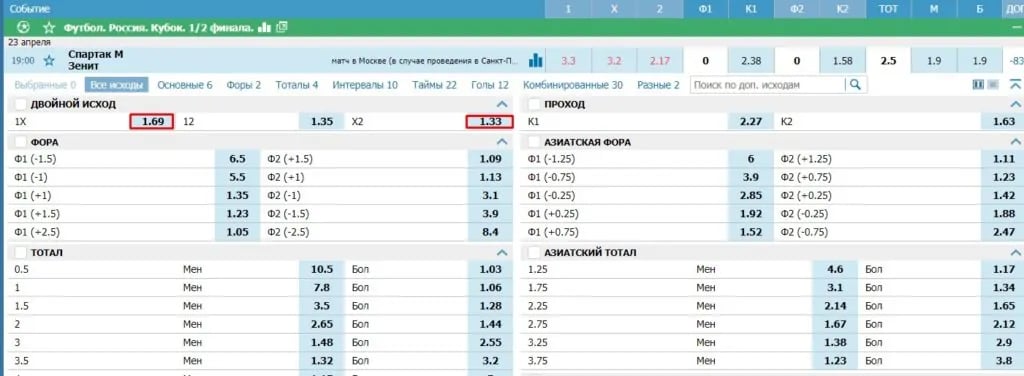Open the Выбранные 0 tab
Screen dimensions: 1024x376
pyautogui.click(x=45, y=85)
